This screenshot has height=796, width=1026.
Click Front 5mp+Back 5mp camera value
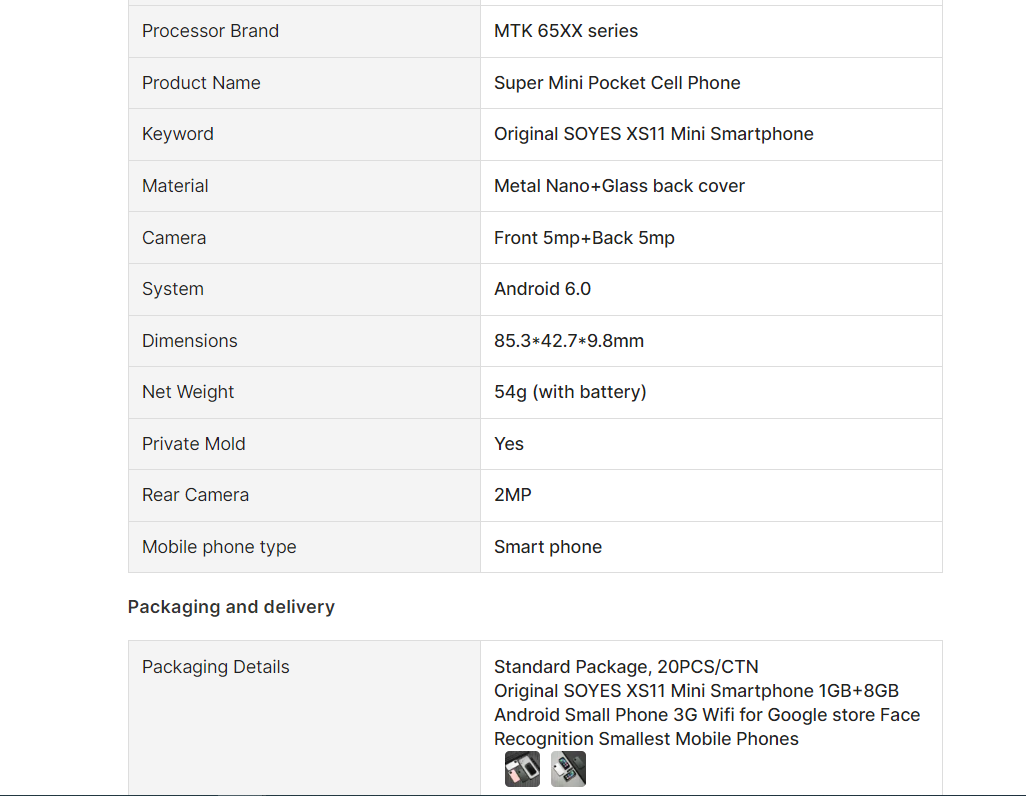click(x=584, y=238)
